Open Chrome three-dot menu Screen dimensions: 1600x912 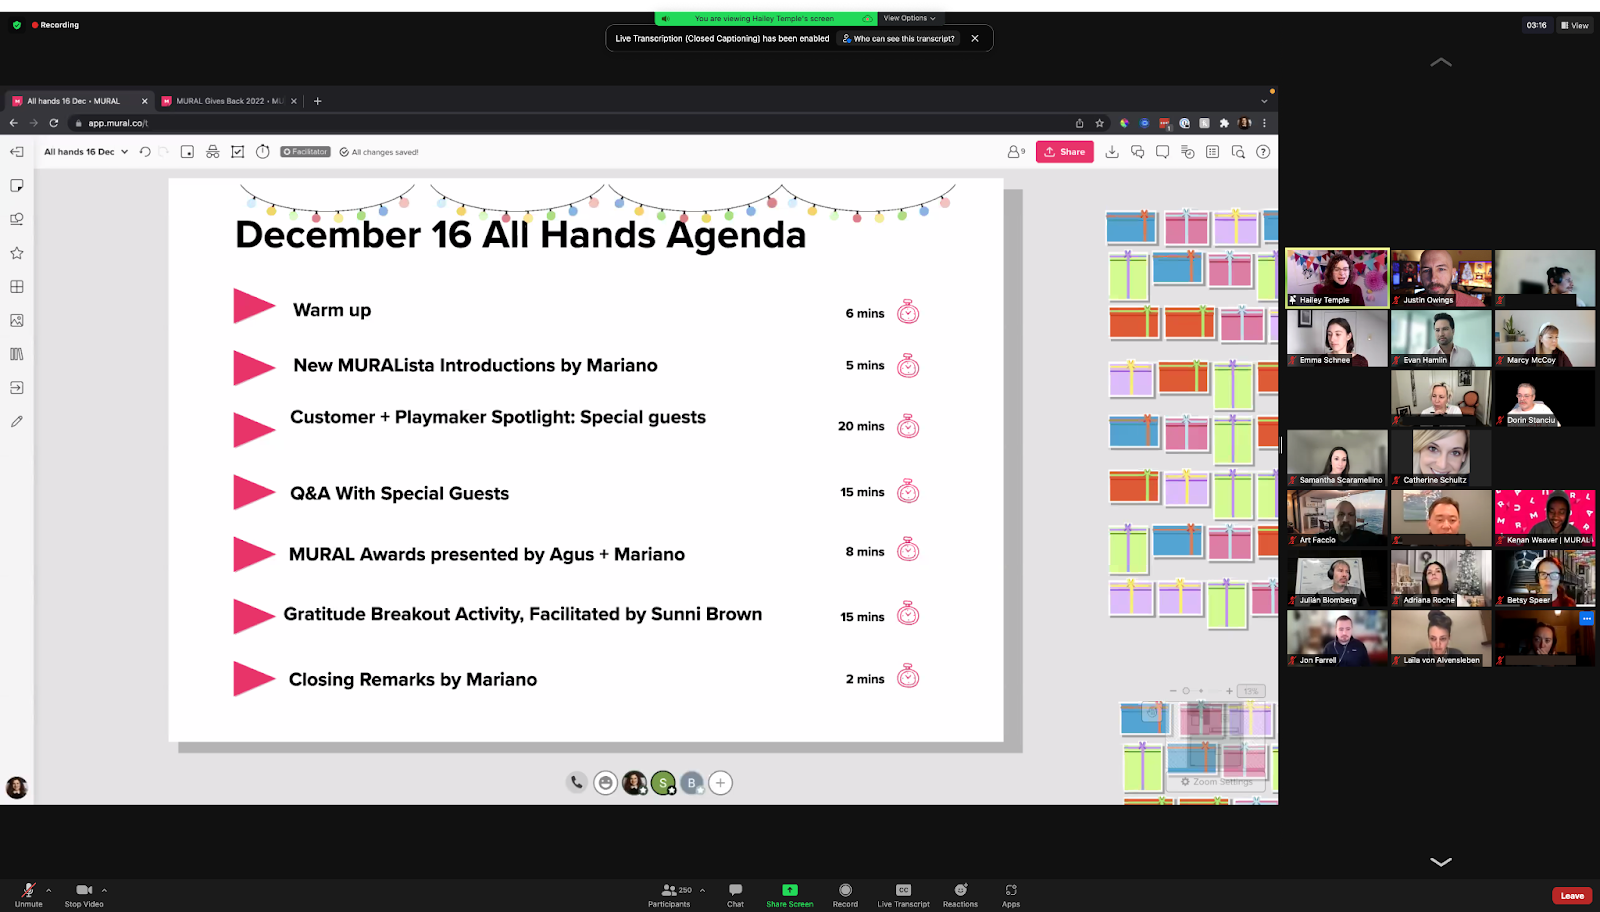click(1265, 123)
